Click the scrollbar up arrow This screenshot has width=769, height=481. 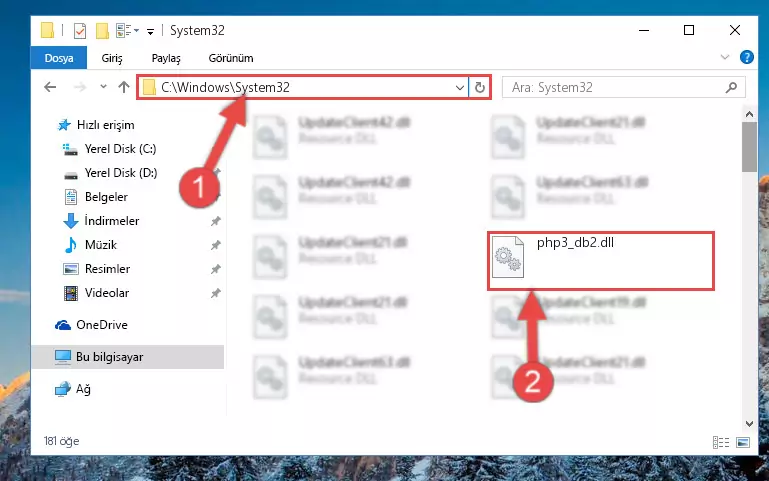pyautogui.click(x=749, y=114)
